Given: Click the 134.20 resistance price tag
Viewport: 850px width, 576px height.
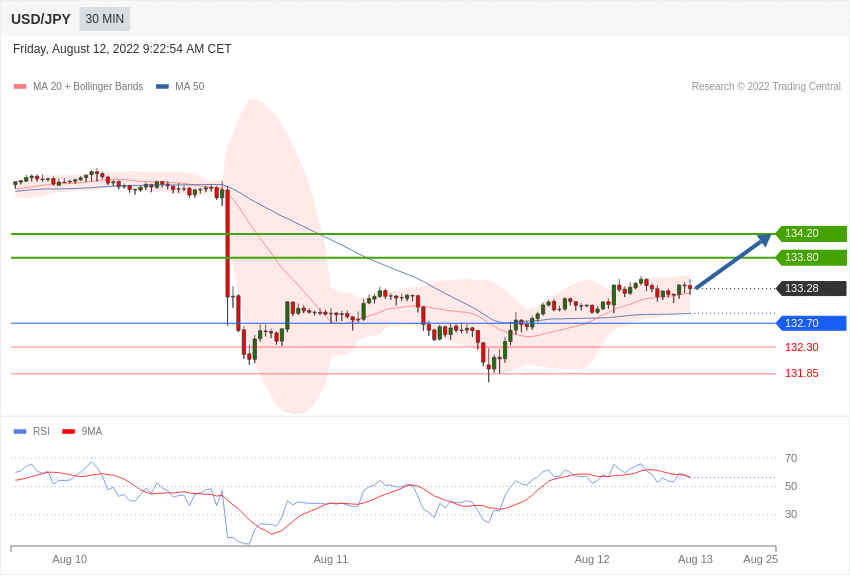Looking at the screenshot, I should pyautogui.click(x=812, y=234).
